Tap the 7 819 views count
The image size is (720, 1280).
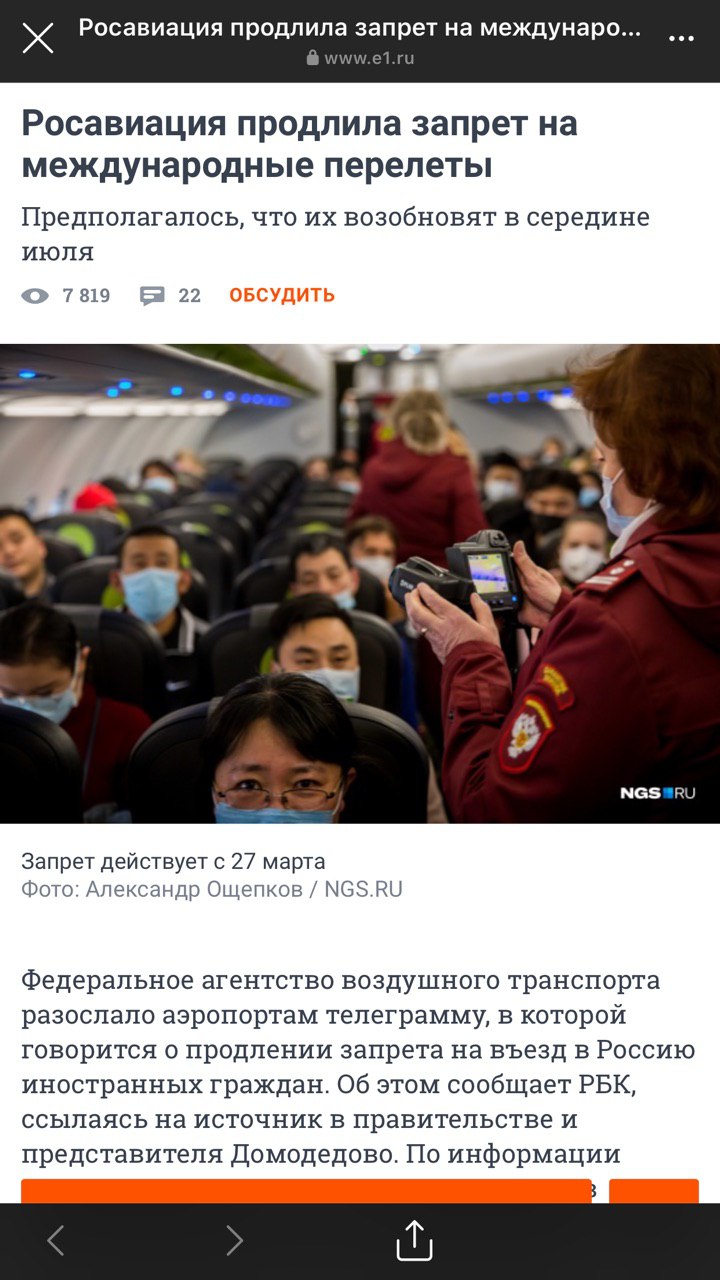(x=86, y=295)
